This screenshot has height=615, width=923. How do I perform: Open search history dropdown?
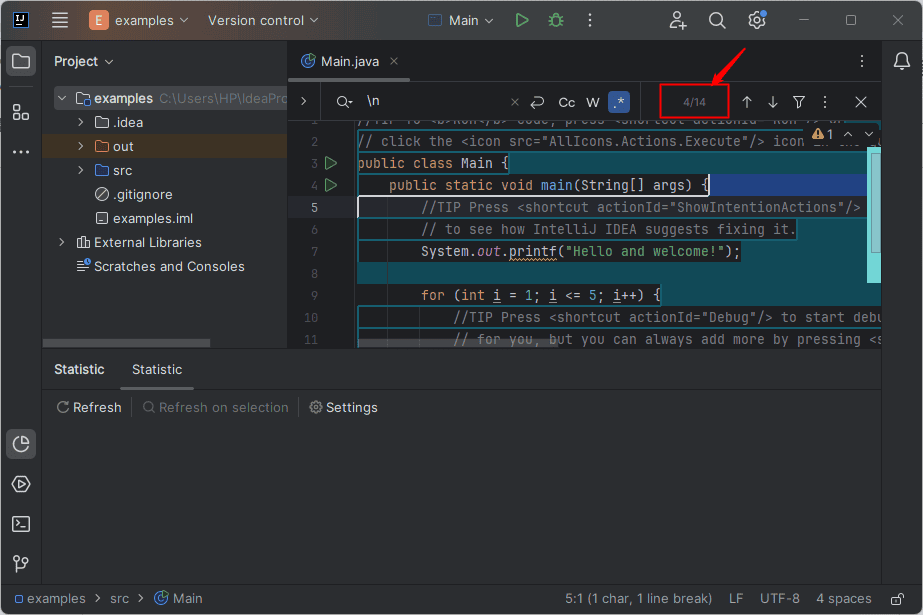click(344, 102)
